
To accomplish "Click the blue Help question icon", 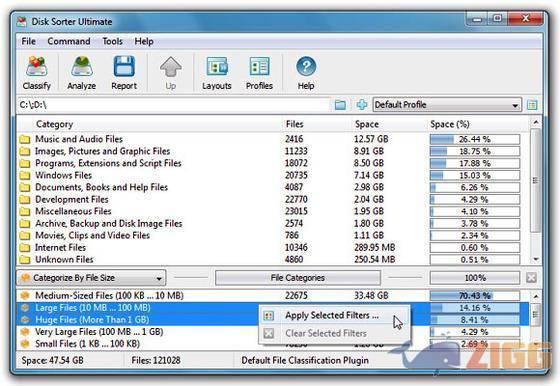I will (x=306, y=66).
